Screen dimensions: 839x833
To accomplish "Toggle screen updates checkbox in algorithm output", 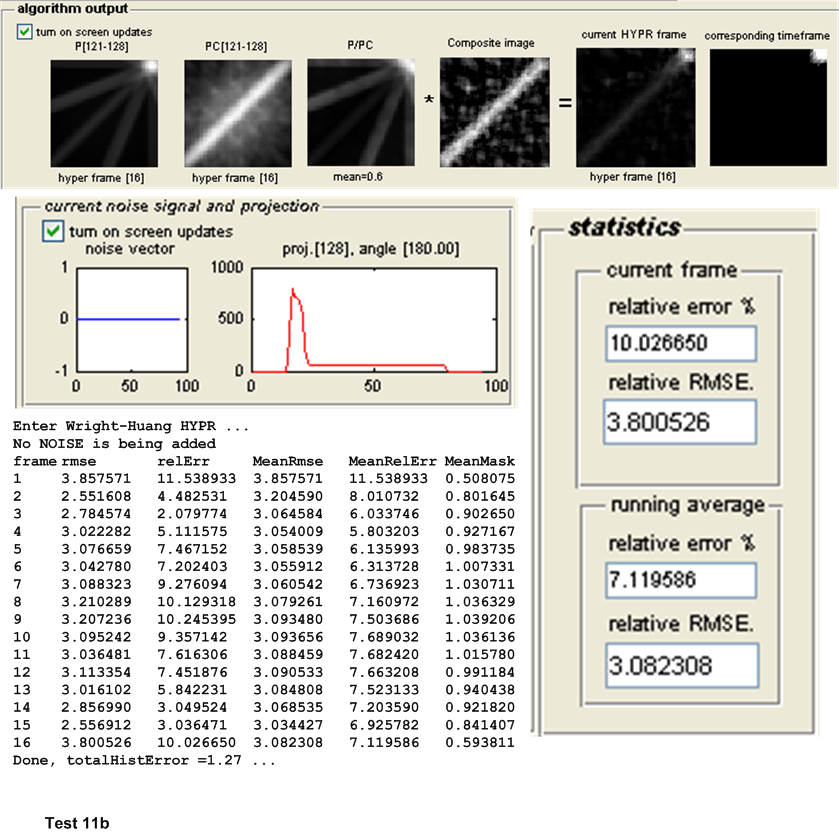I will [x=25, y=32].
